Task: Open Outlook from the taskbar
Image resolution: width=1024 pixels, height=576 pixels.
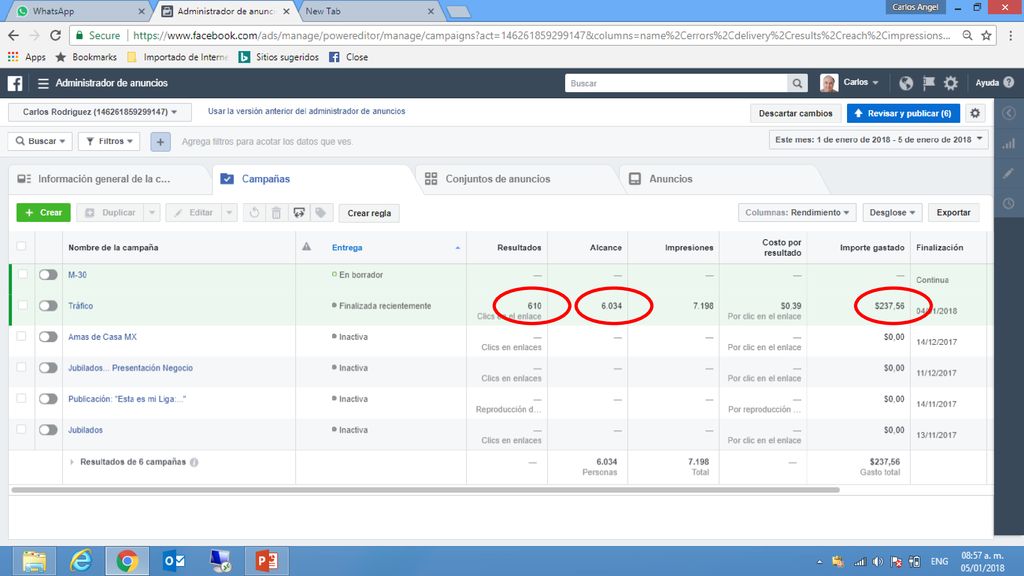Action: (174, 561)
